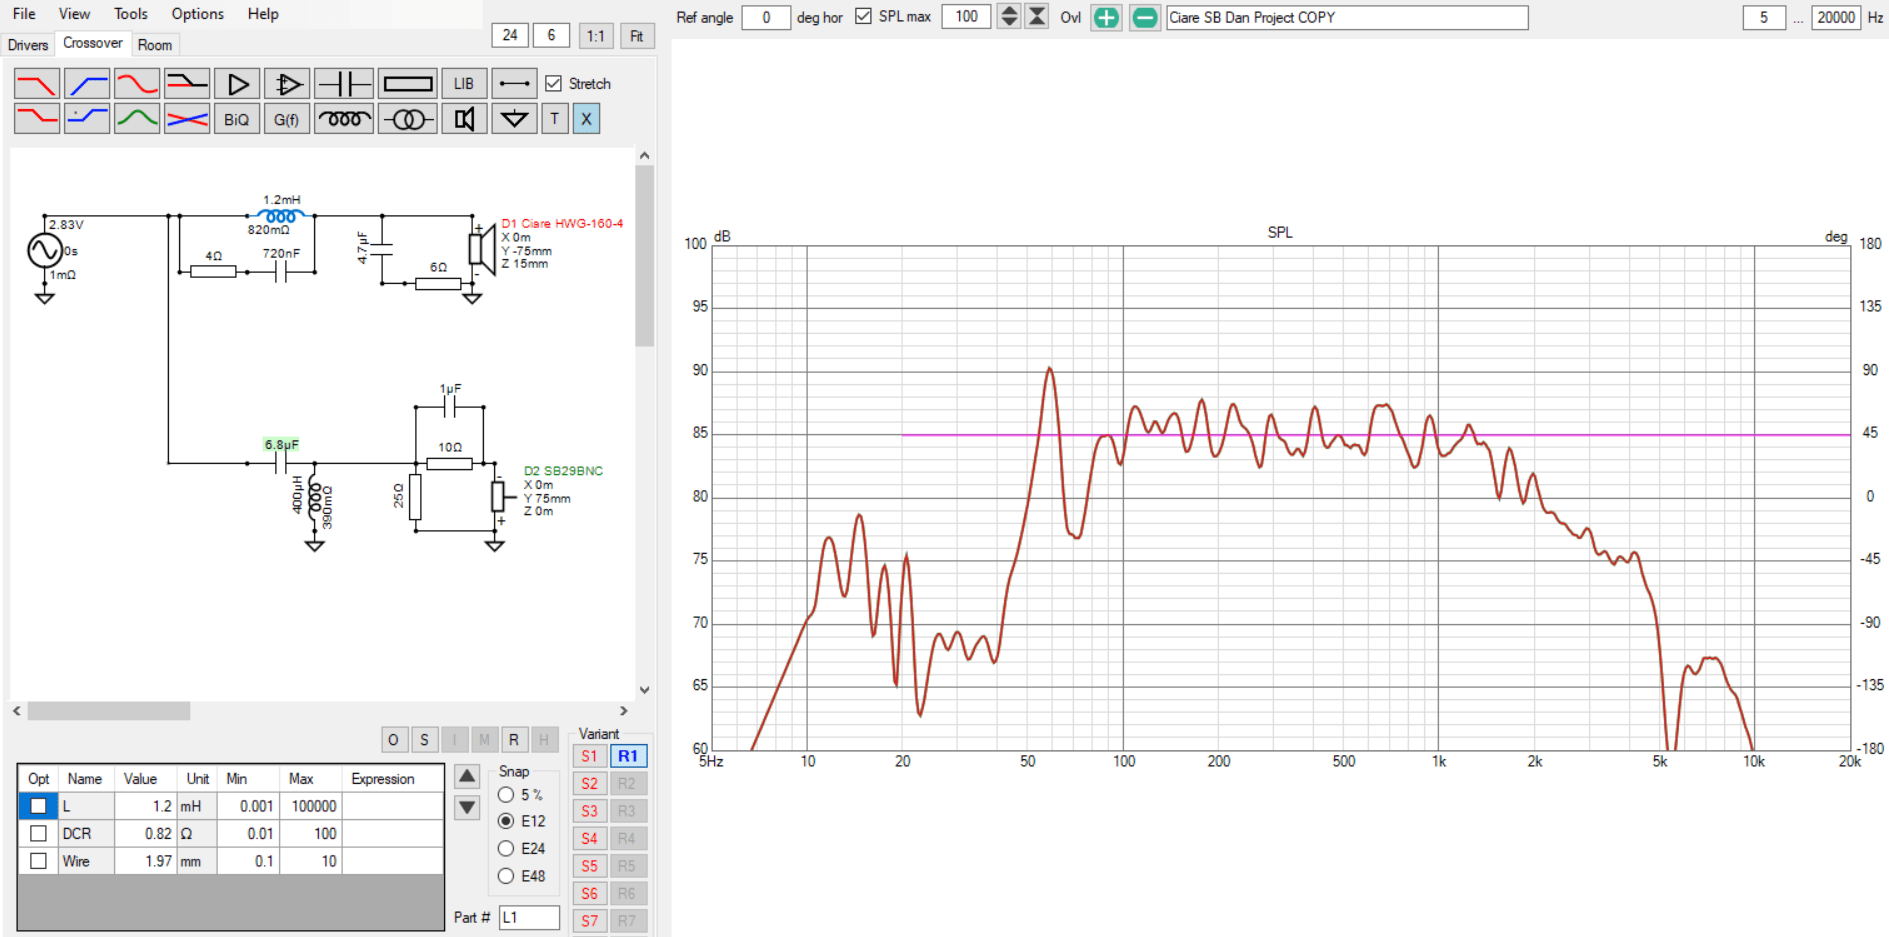Insert a BiQ biquad block
This screenshot has width=1889, height=937.
[237, 119]
